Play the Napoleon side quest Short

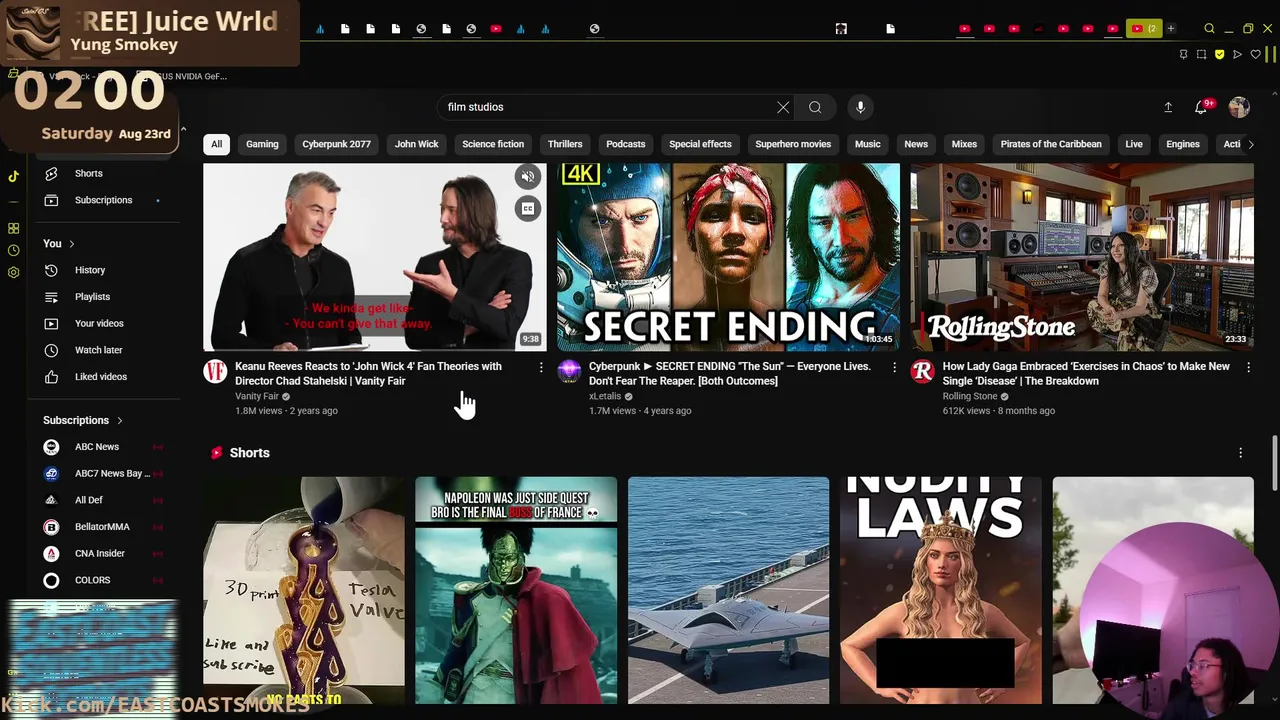516,590
